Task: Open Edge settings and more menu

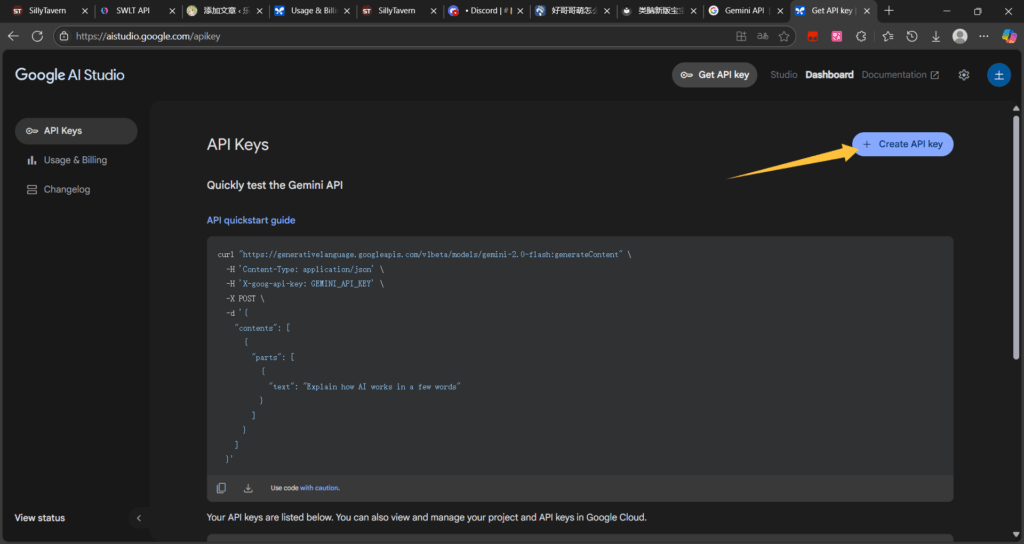Action: (985, 36)
